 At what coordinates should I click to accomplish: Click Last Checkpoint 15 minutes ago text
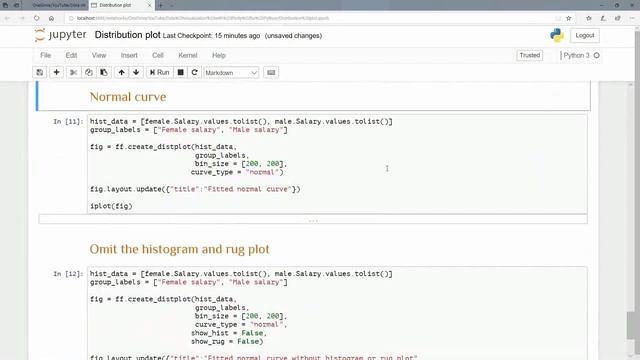pyautogui.click(x=211, y=36)
